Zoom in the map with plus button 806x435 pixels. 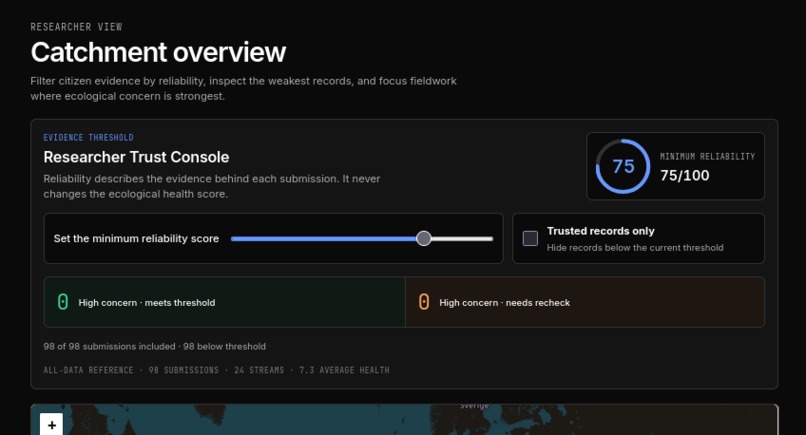[51, 424]
